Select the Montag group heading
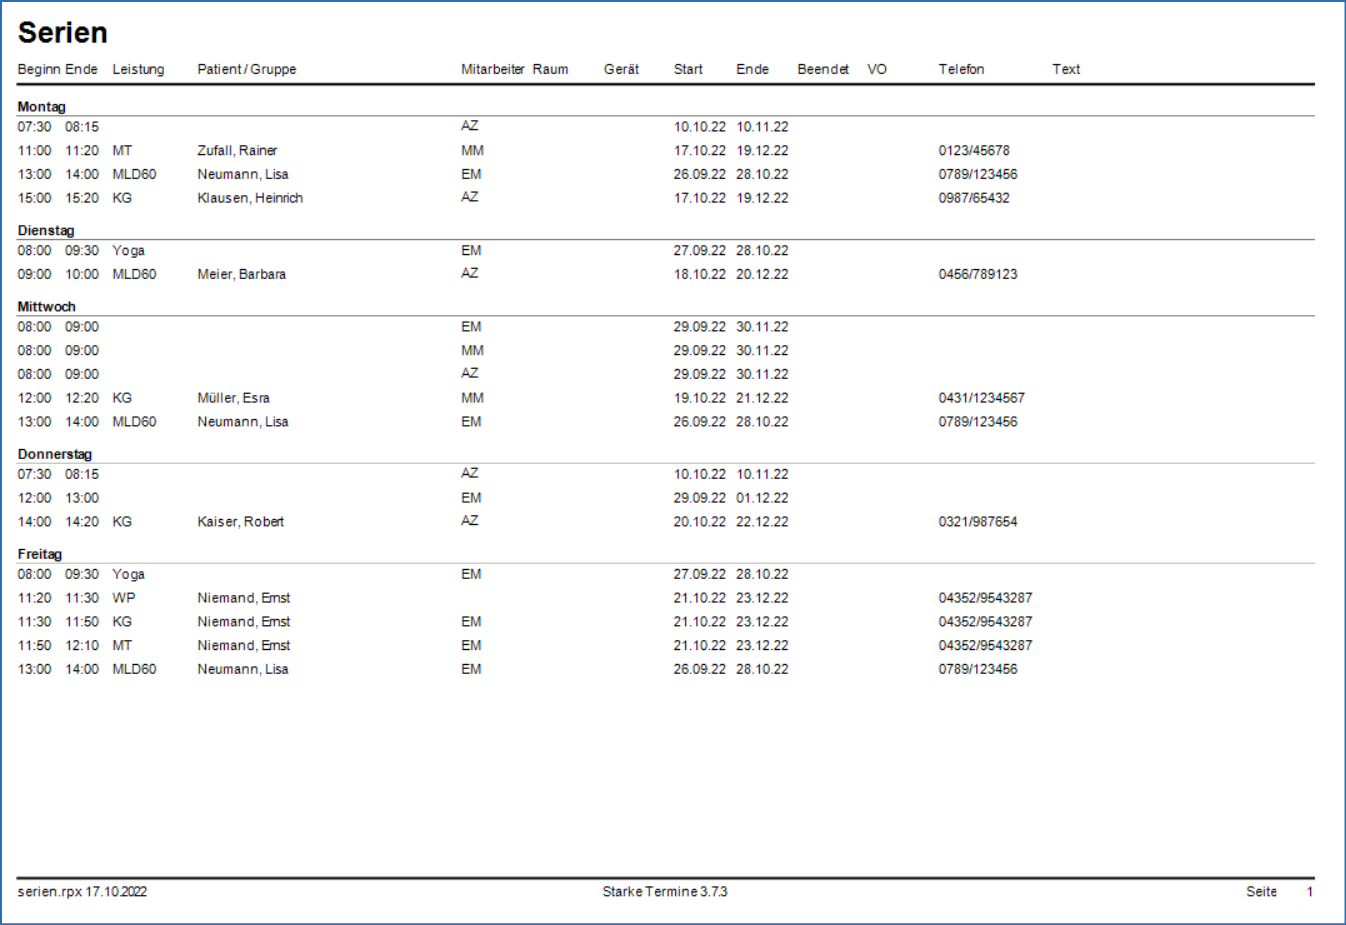This screenshot has height=925, width=1346. coord(41,107)
